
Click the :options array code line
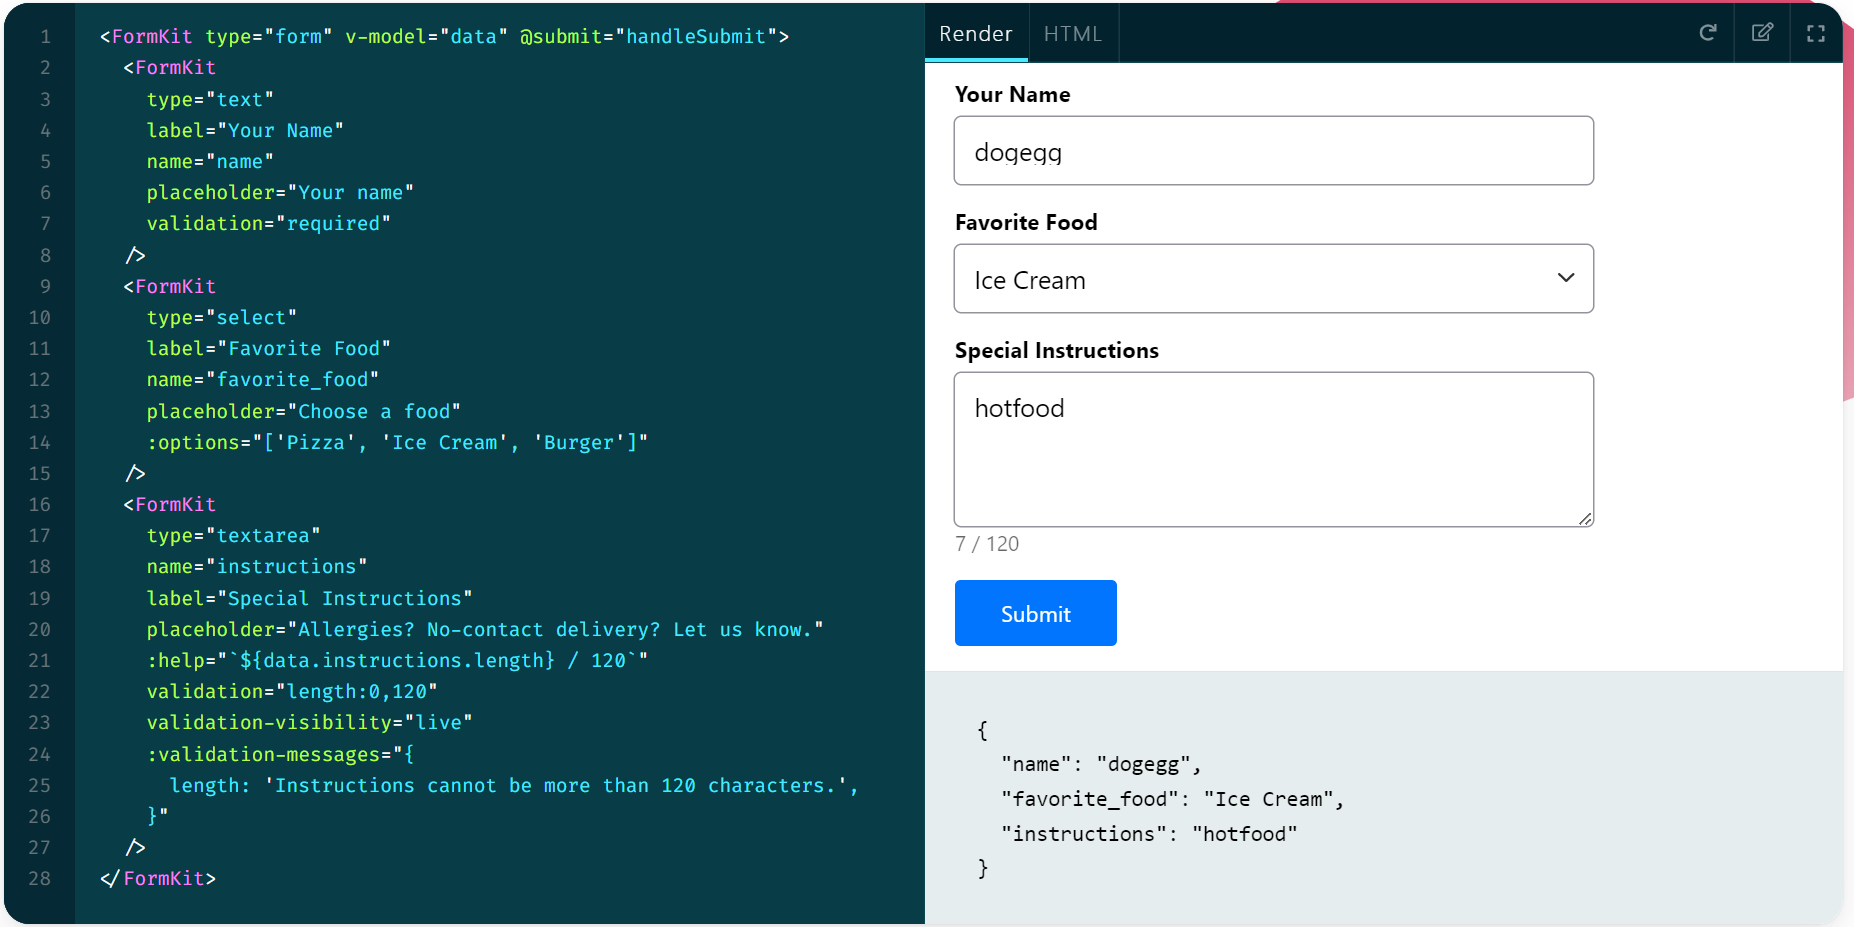click(397, 442)
